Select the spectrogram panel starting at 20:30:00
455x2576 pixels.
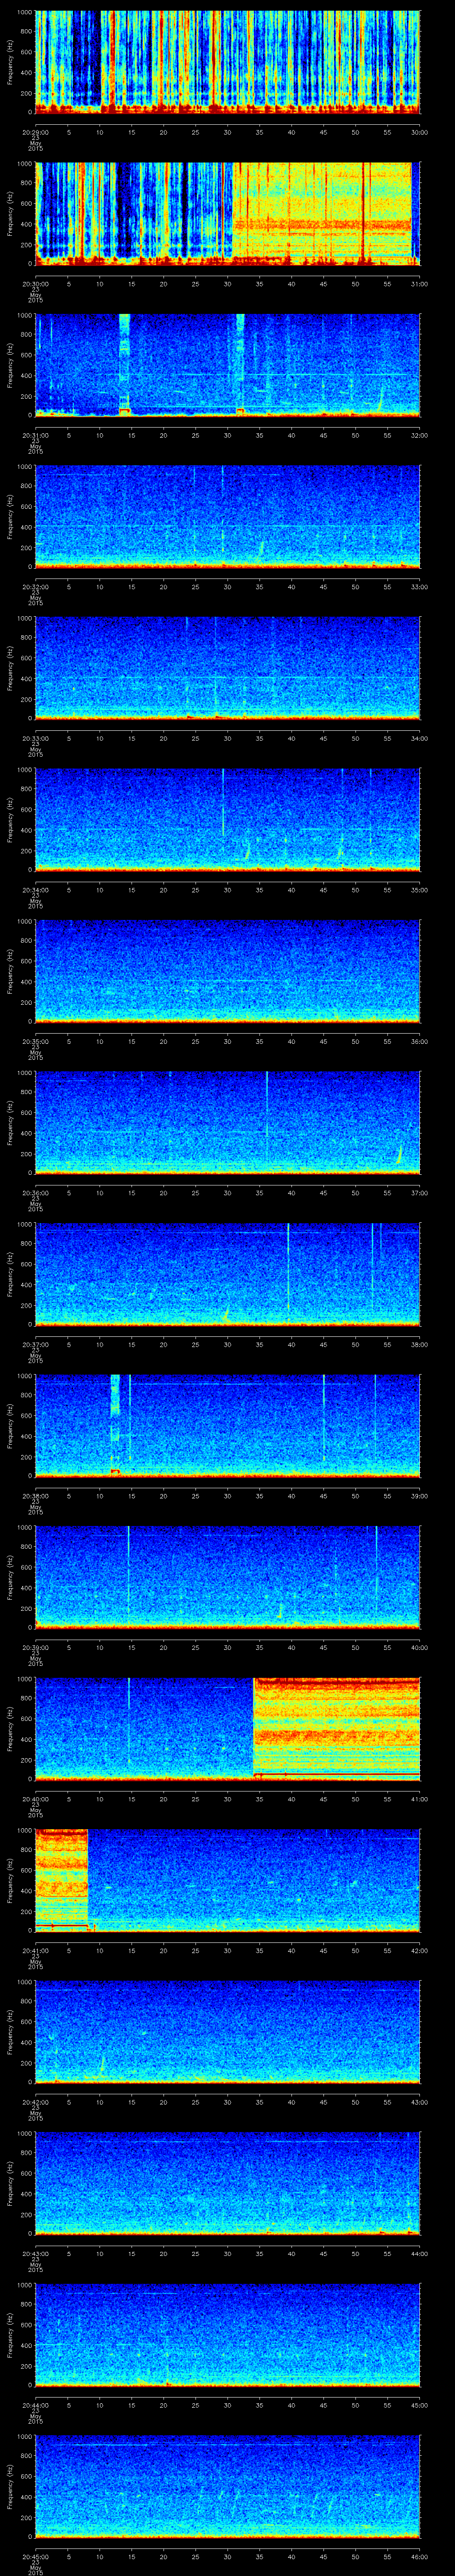[228, 214]
